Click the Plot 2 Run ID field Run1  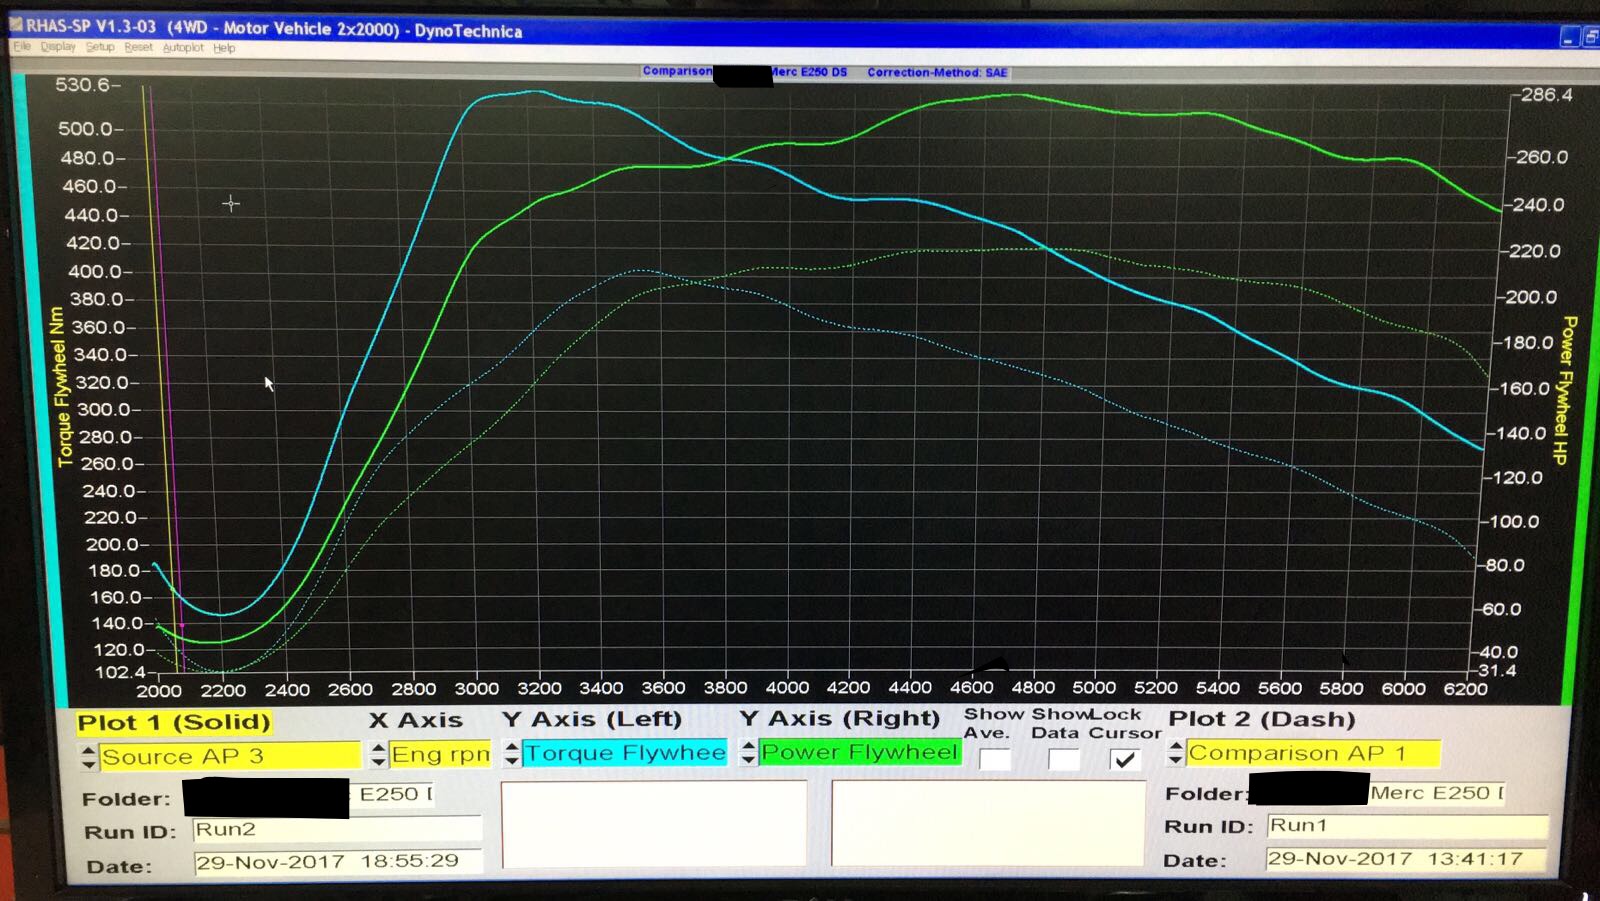coord(1407,826)
